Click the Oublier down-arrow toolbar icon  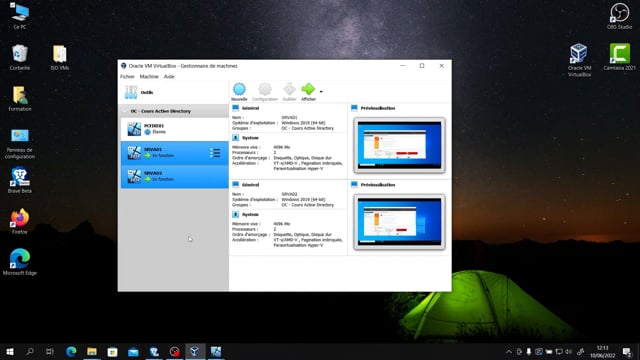pos(289,91)
